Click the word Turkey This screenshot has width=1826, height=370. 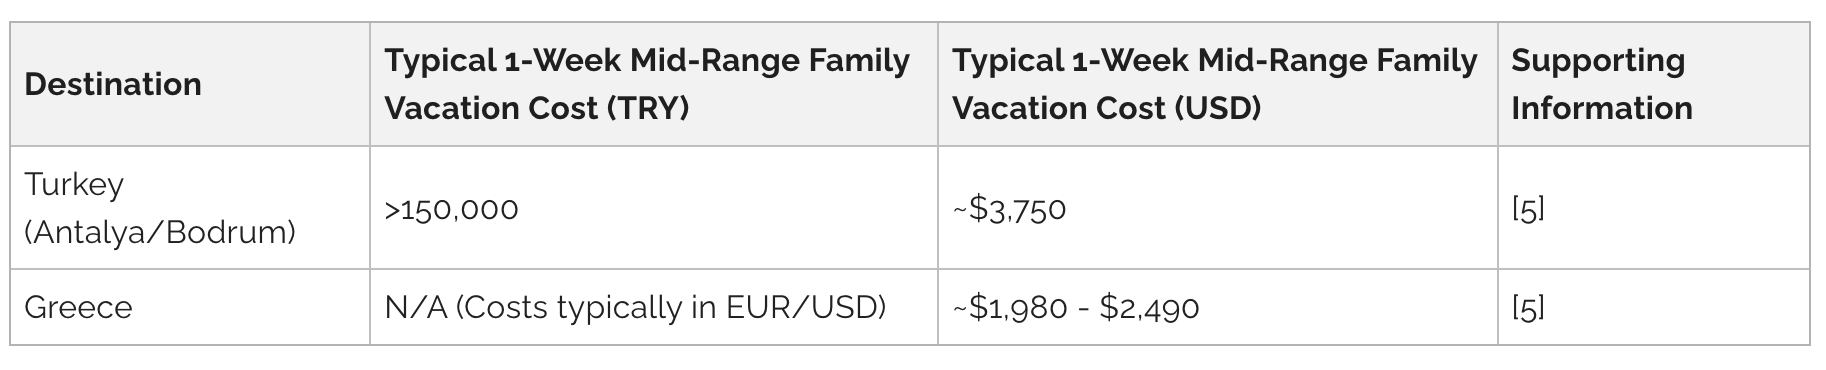[x=74, y=185]
